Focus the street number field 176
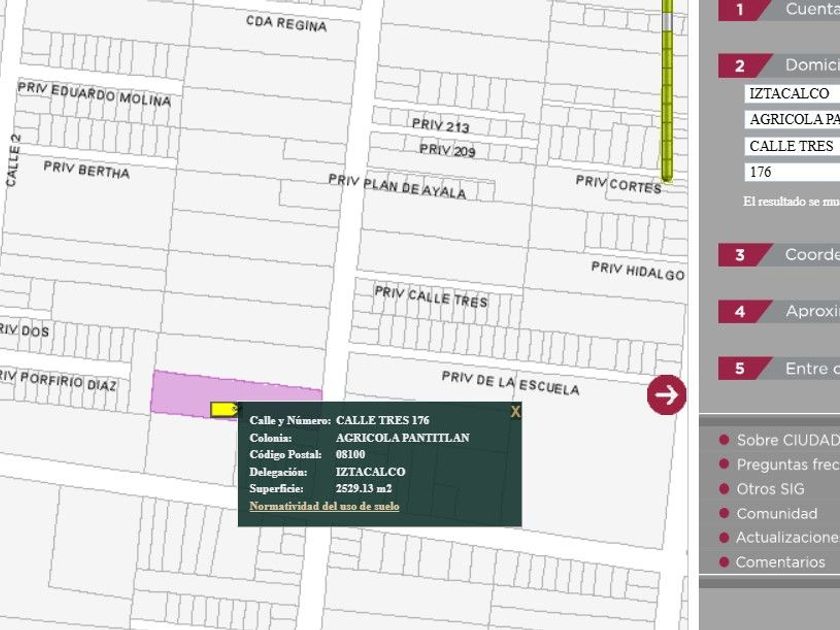This screenshot has width=840, height=630. coord(792,172)
